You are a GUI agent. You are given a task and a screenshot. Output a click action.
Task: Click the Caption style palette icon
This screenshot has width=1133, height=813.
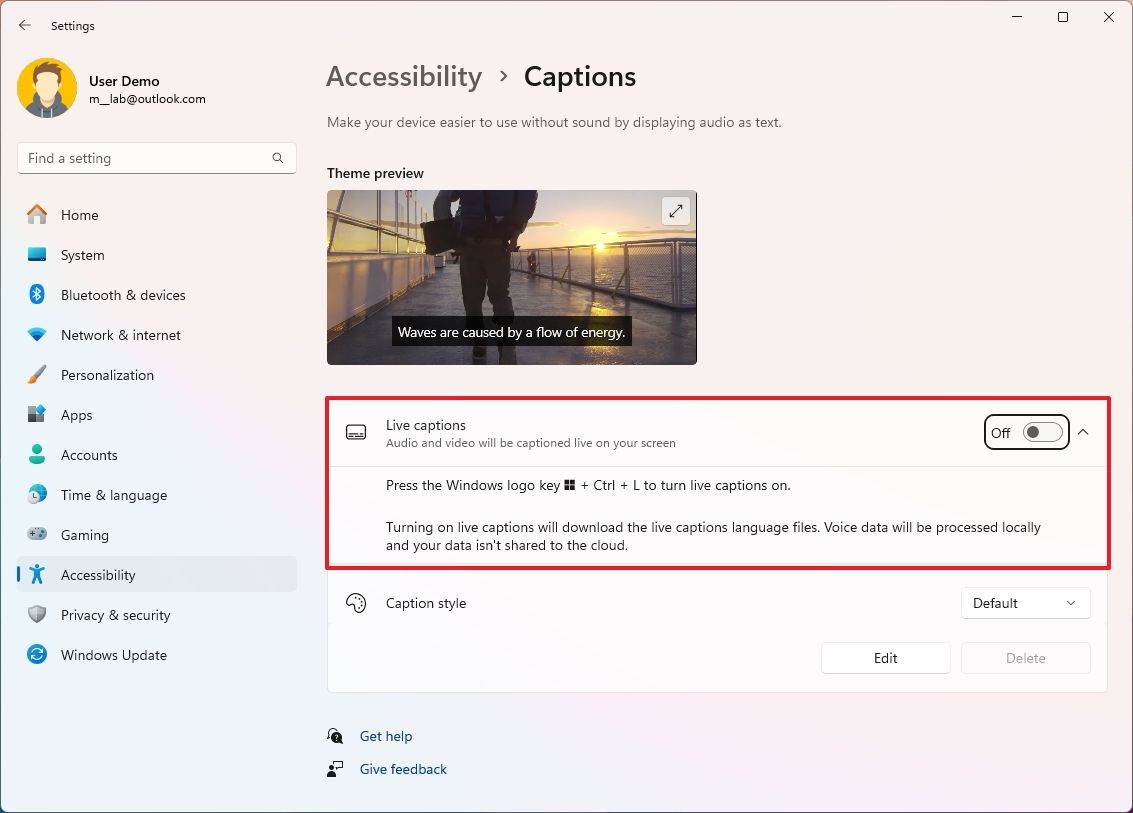(x=356, y=603)
